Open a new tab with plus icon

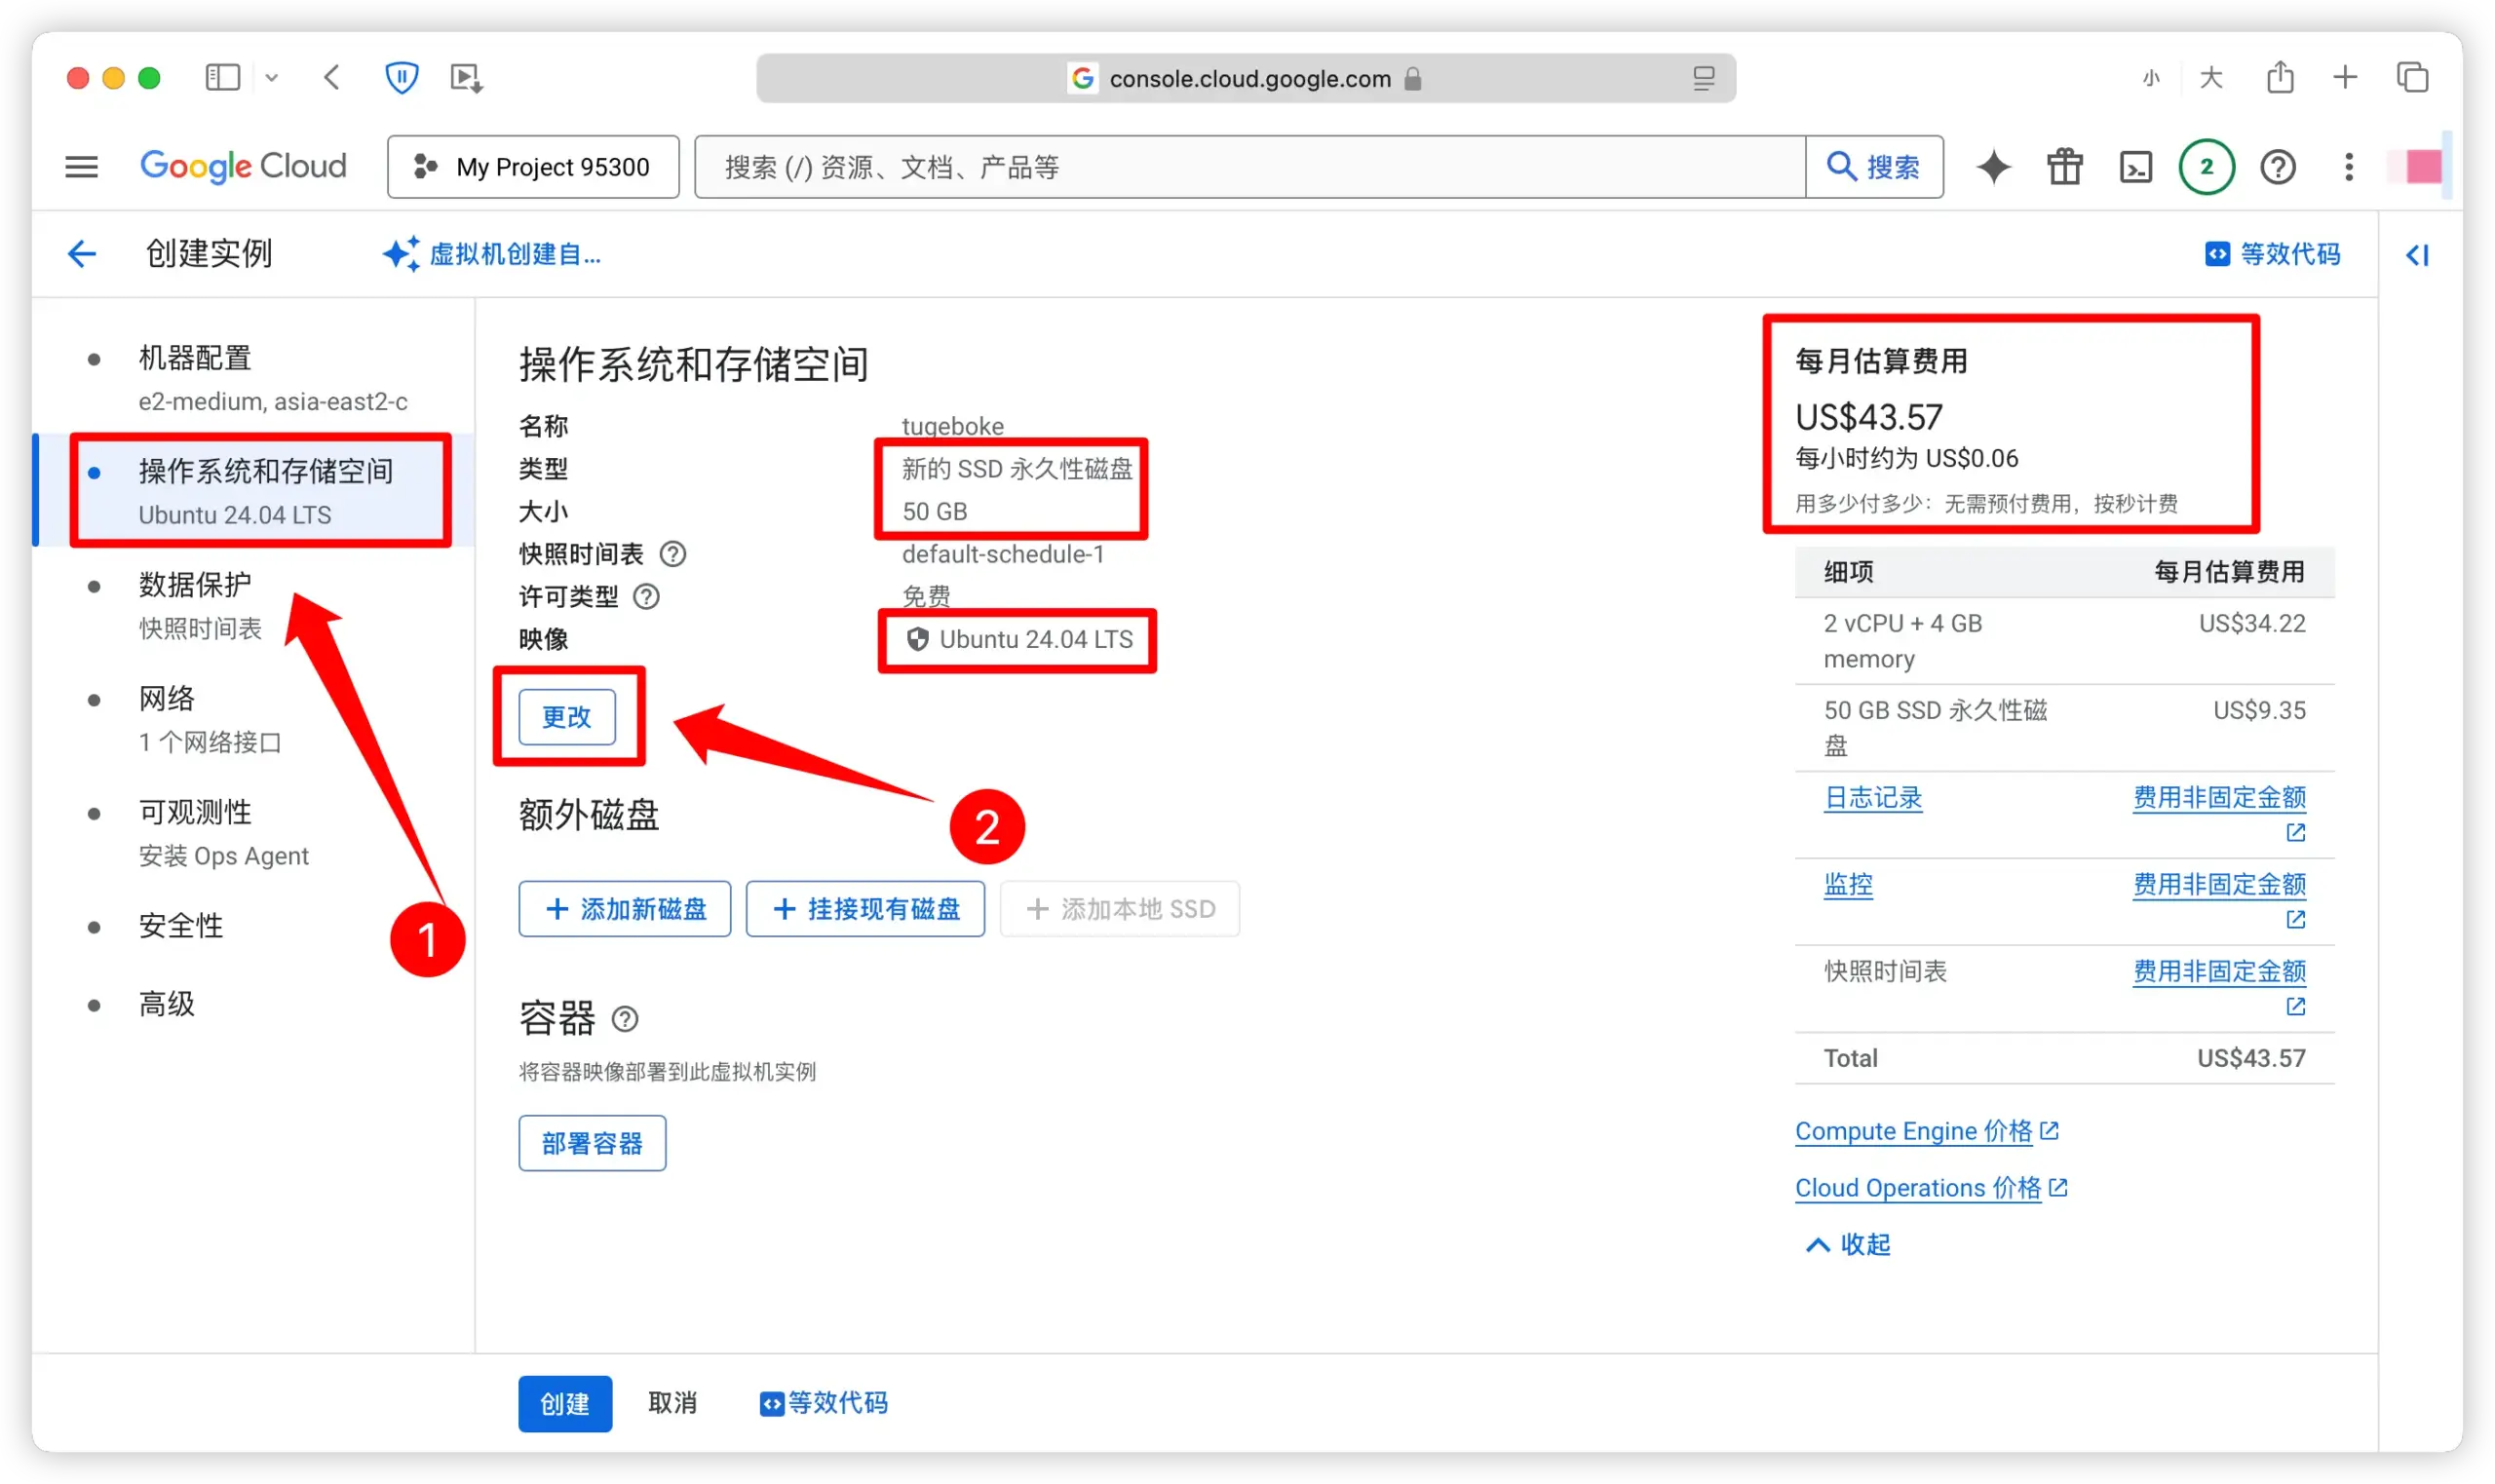pyautogui.click(x=2344, y=77)
